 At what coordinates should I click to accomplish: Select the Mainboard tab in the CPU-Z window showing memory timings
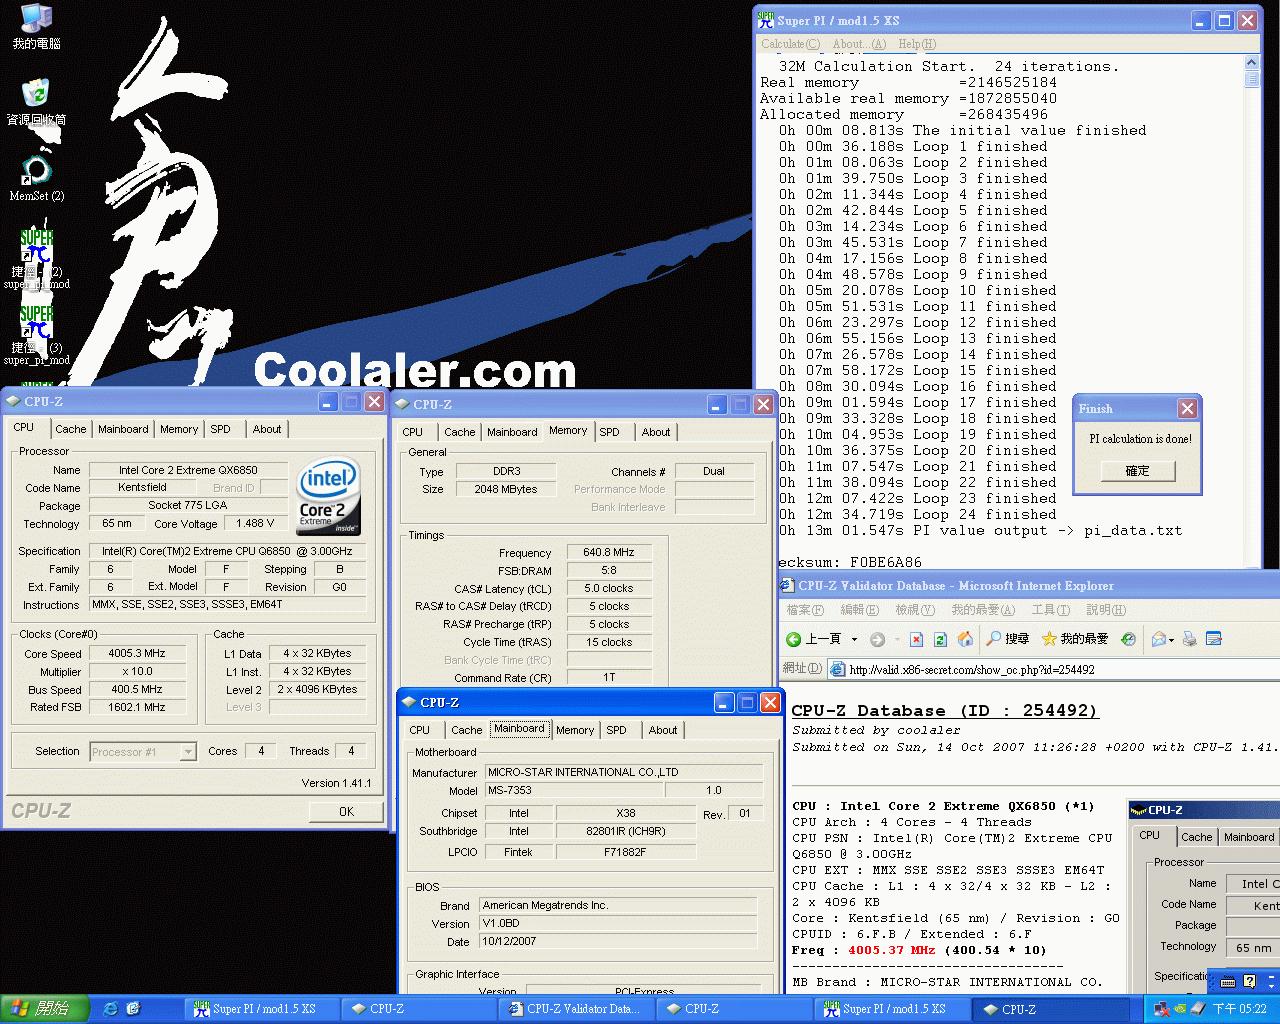(x=512, y=432)
